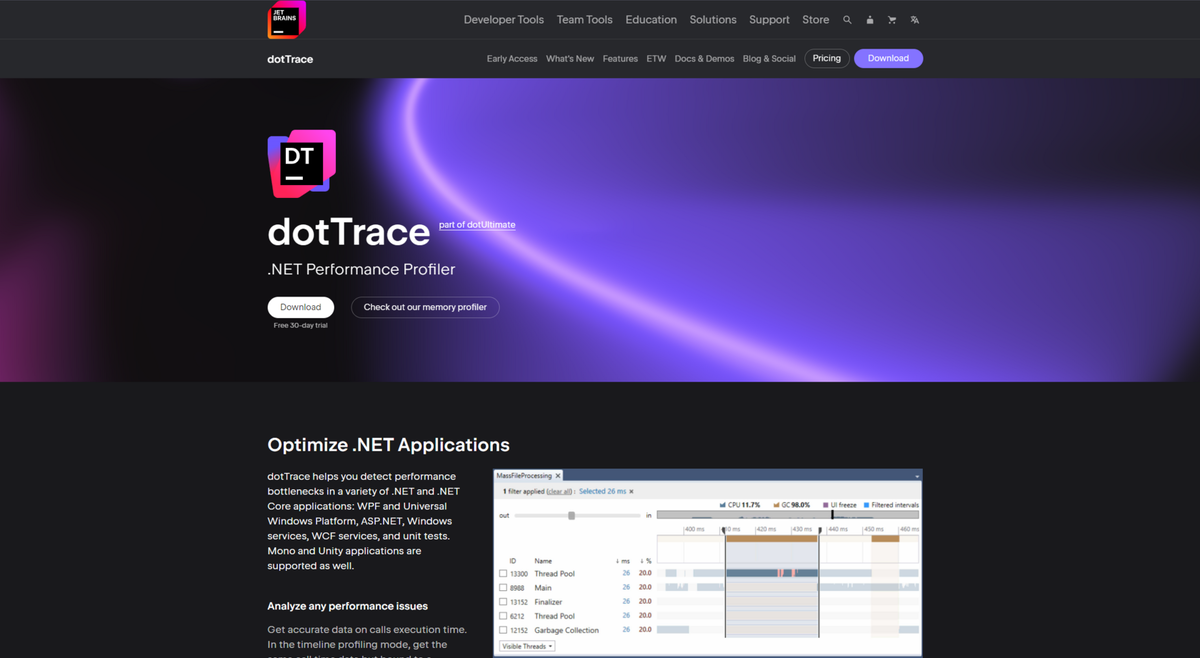1200x658 pixels.
Task: Open the shopping cart icon
Action: coord(892,20)
